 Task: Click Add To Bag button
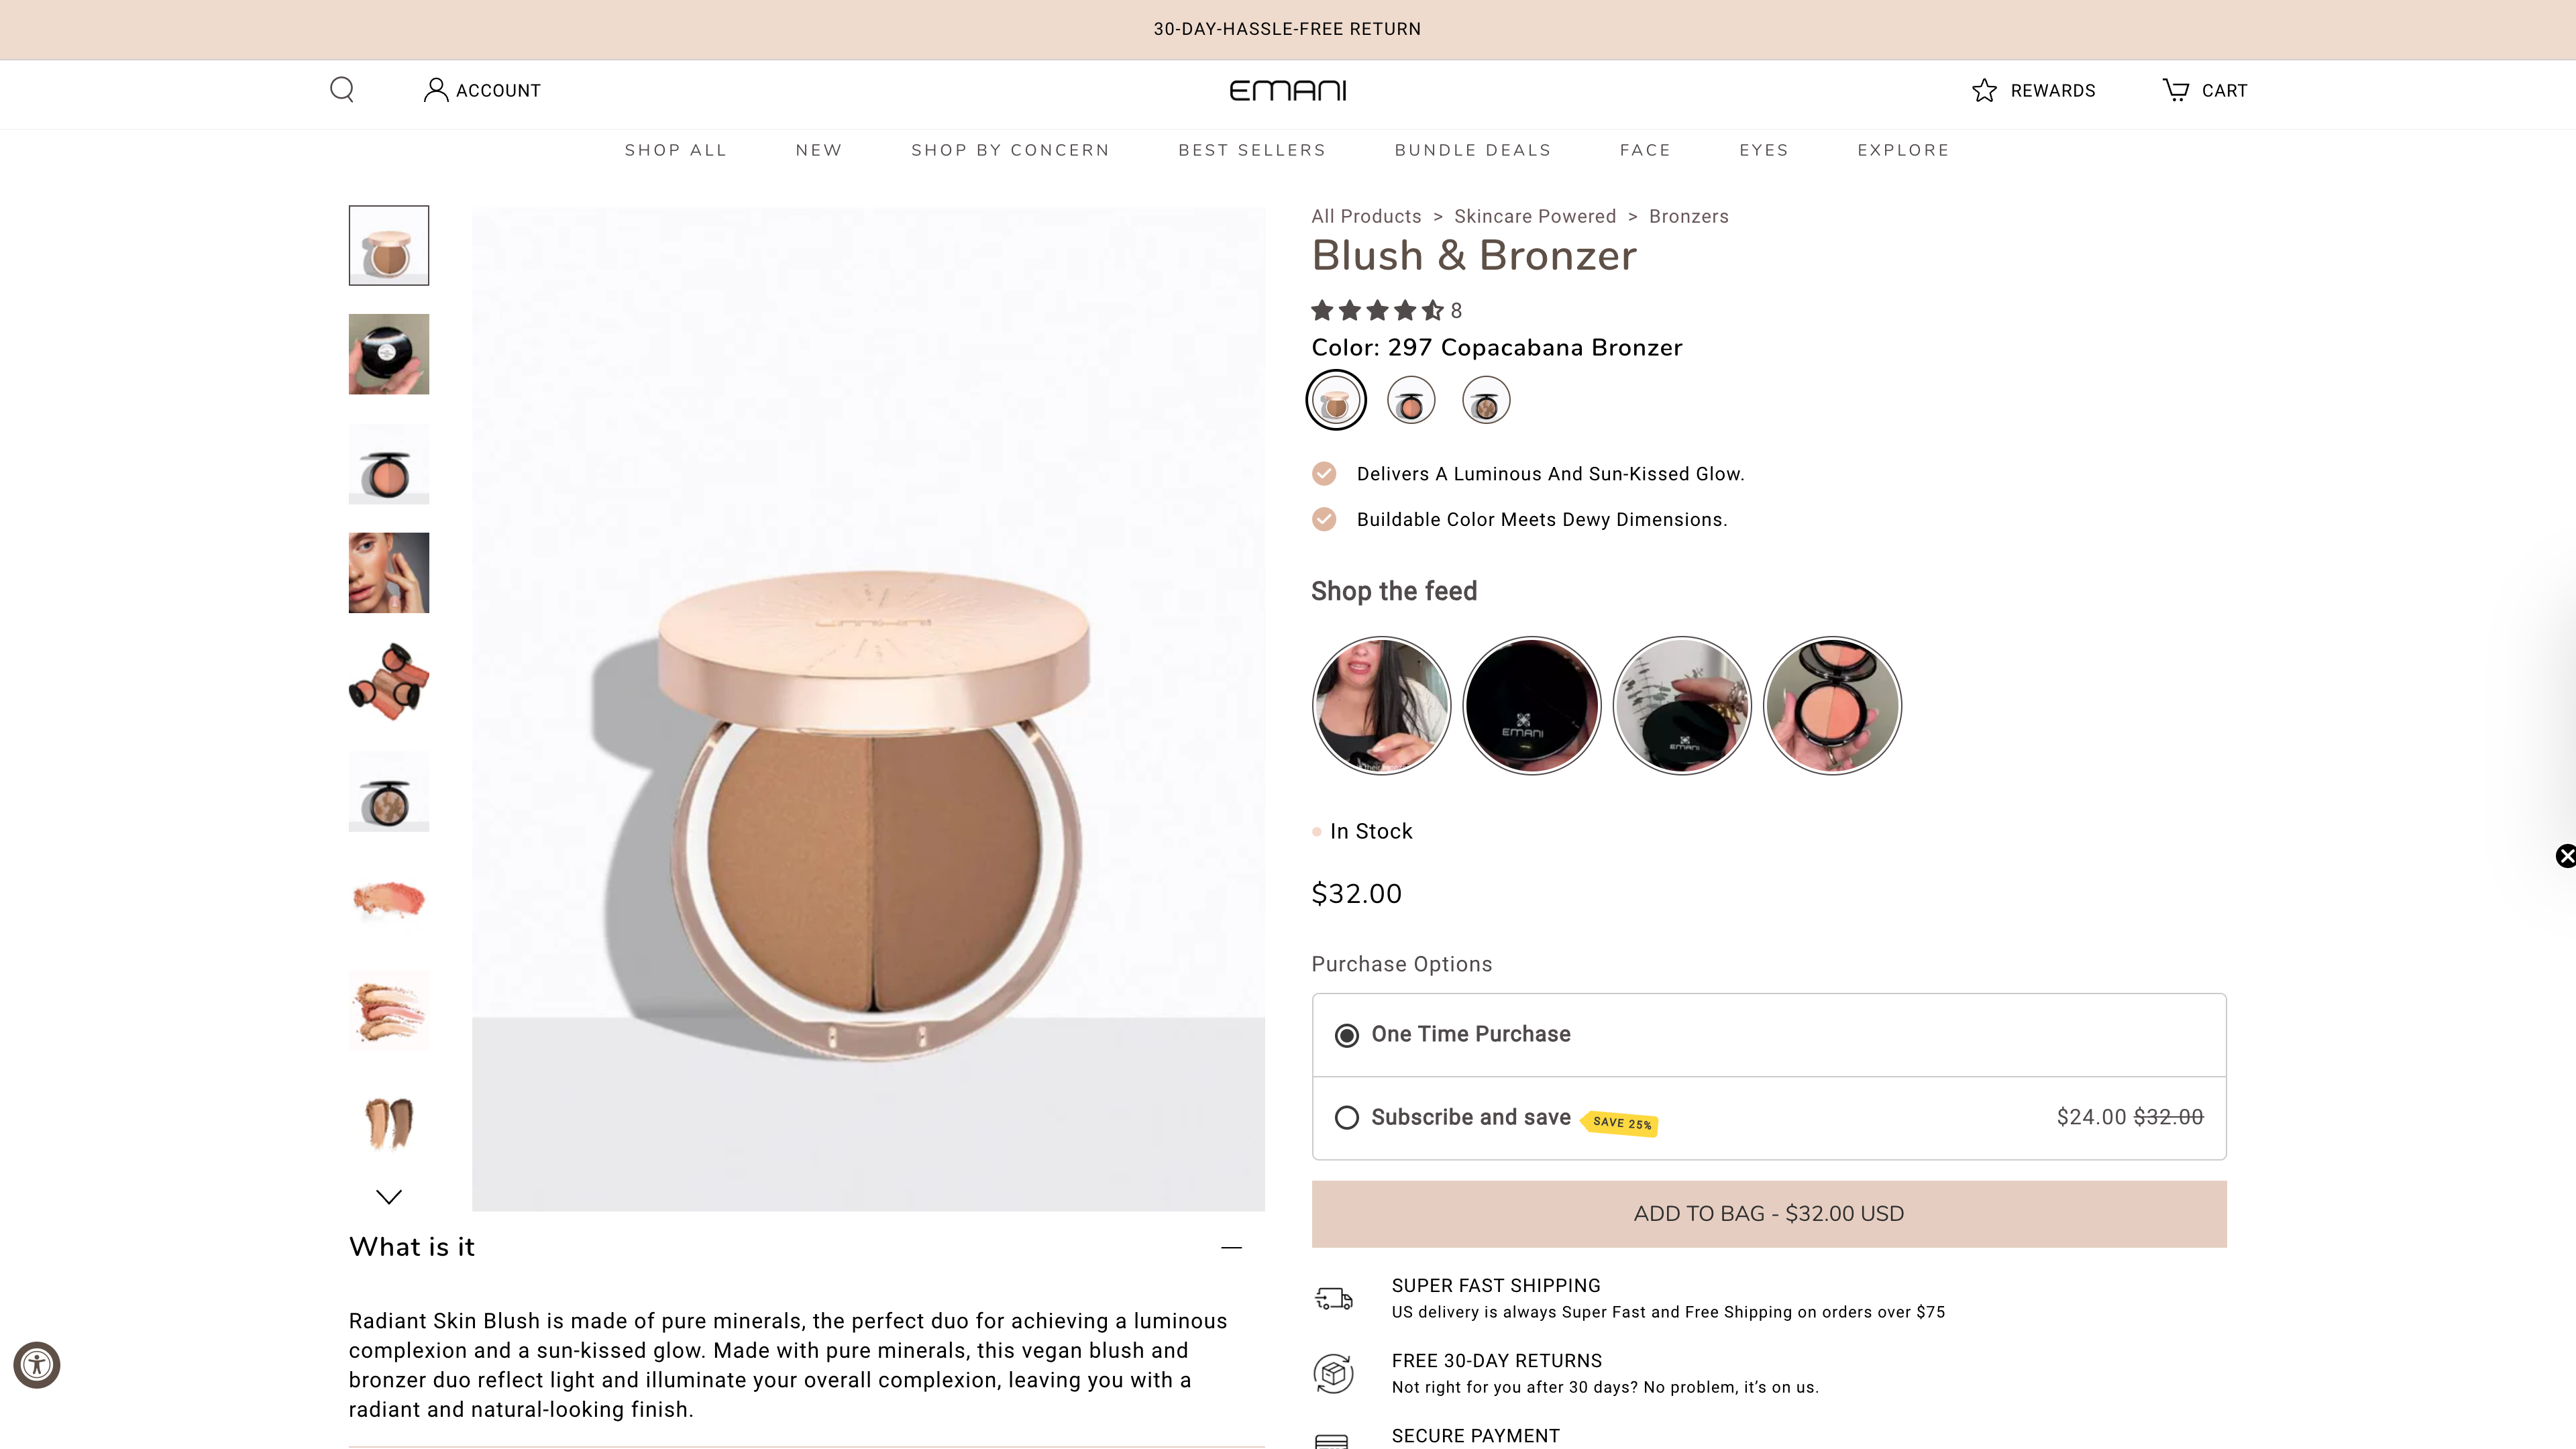pyautogui.click(x=1768, y=1213)
